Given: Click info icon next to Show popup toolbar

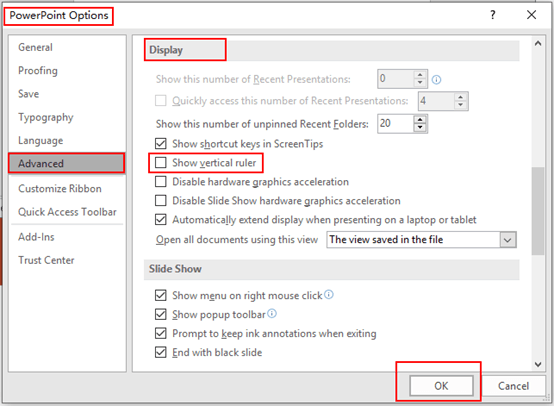Looking at the screenshot, I should click(x=272, y=313).
